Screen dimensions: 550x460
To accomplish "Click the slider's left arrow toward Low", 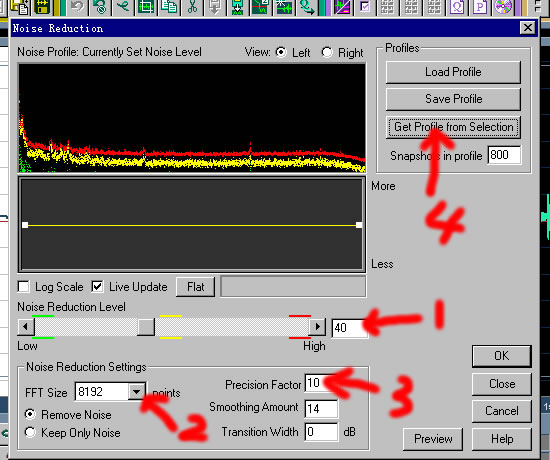I will point(26,327).
